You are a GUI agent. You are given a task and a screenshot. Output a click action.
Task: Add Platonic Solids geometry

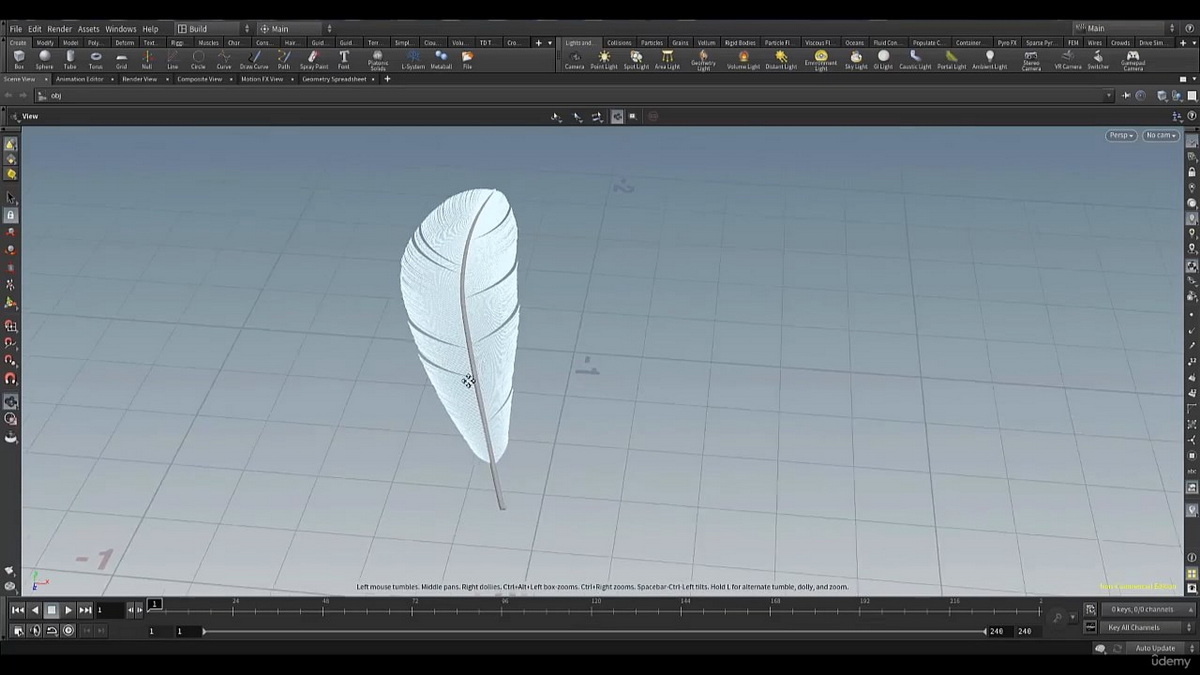point(378,61)
